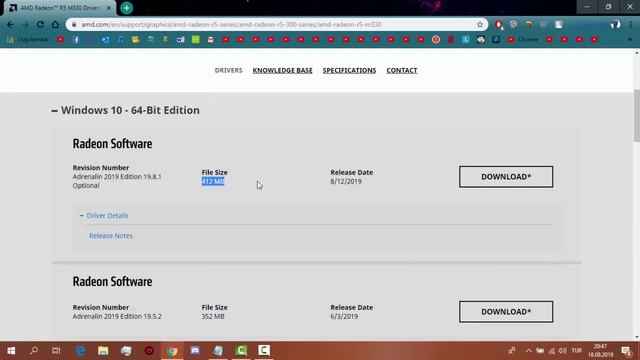Bookmark this page with the star icon
Screen dimensions: 640x360
[480, 24]
